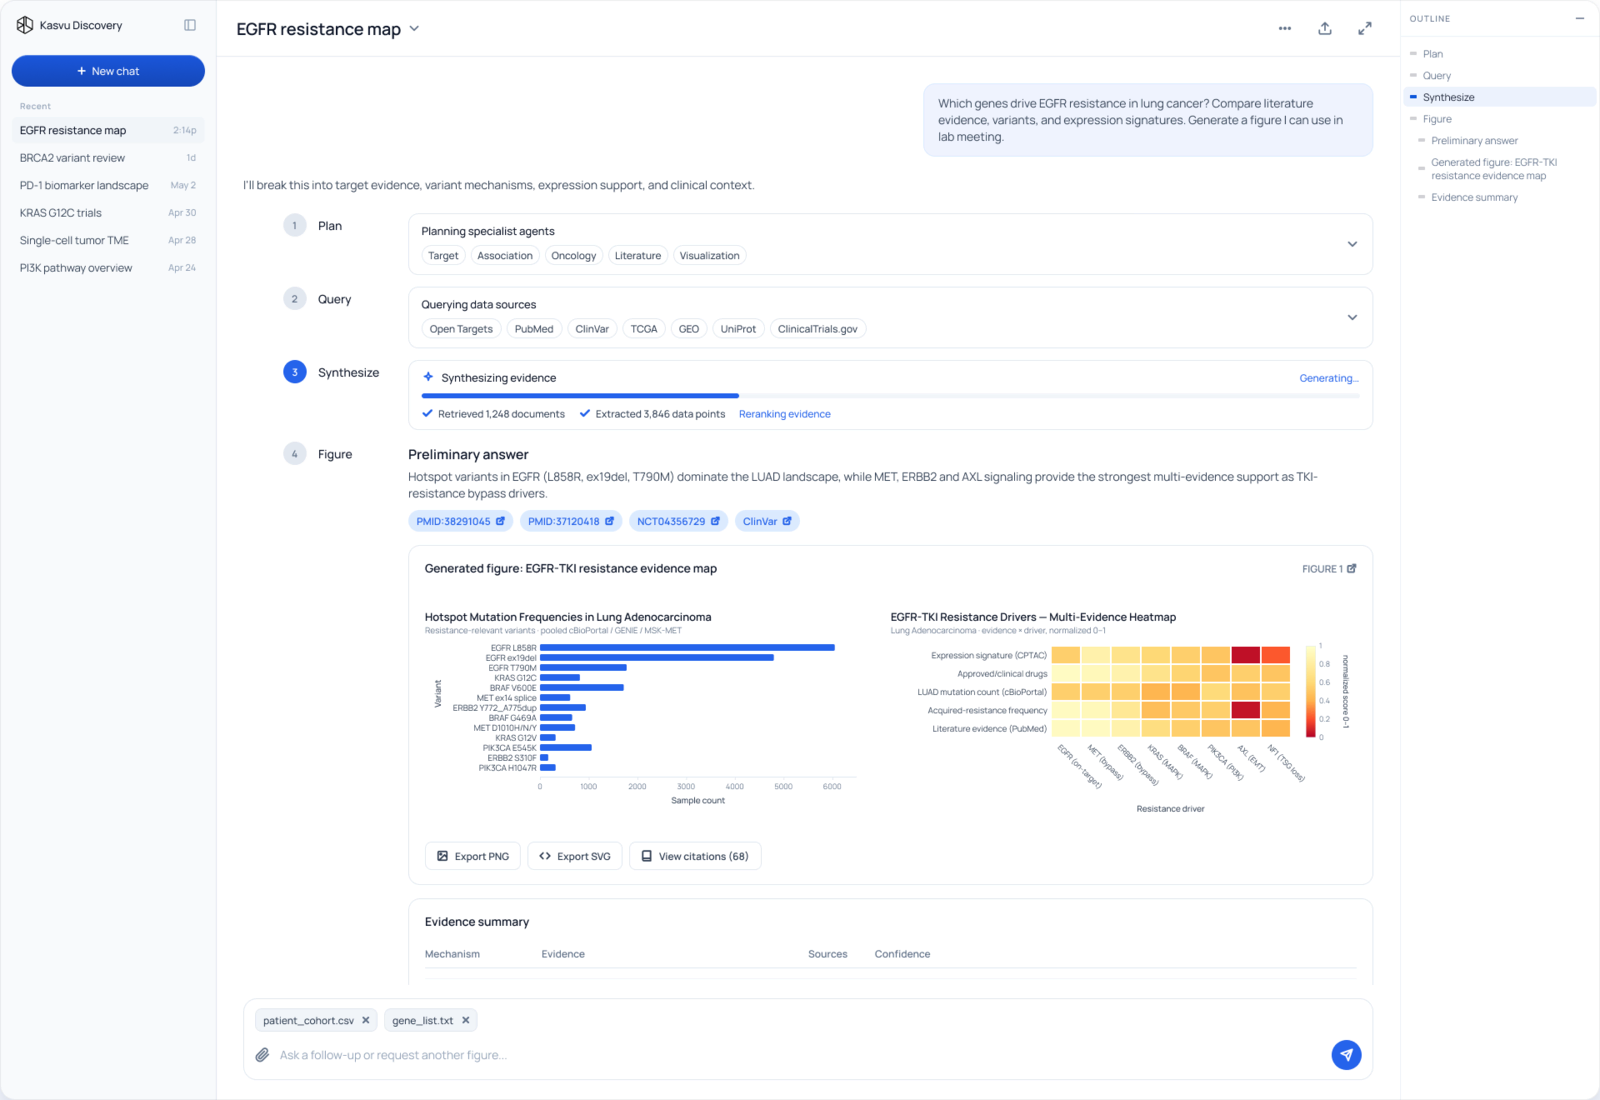Screen dimensions: 1600x1100
Task: Jump to Preliminary answer in outline
Action: [x=1474, y=141]
